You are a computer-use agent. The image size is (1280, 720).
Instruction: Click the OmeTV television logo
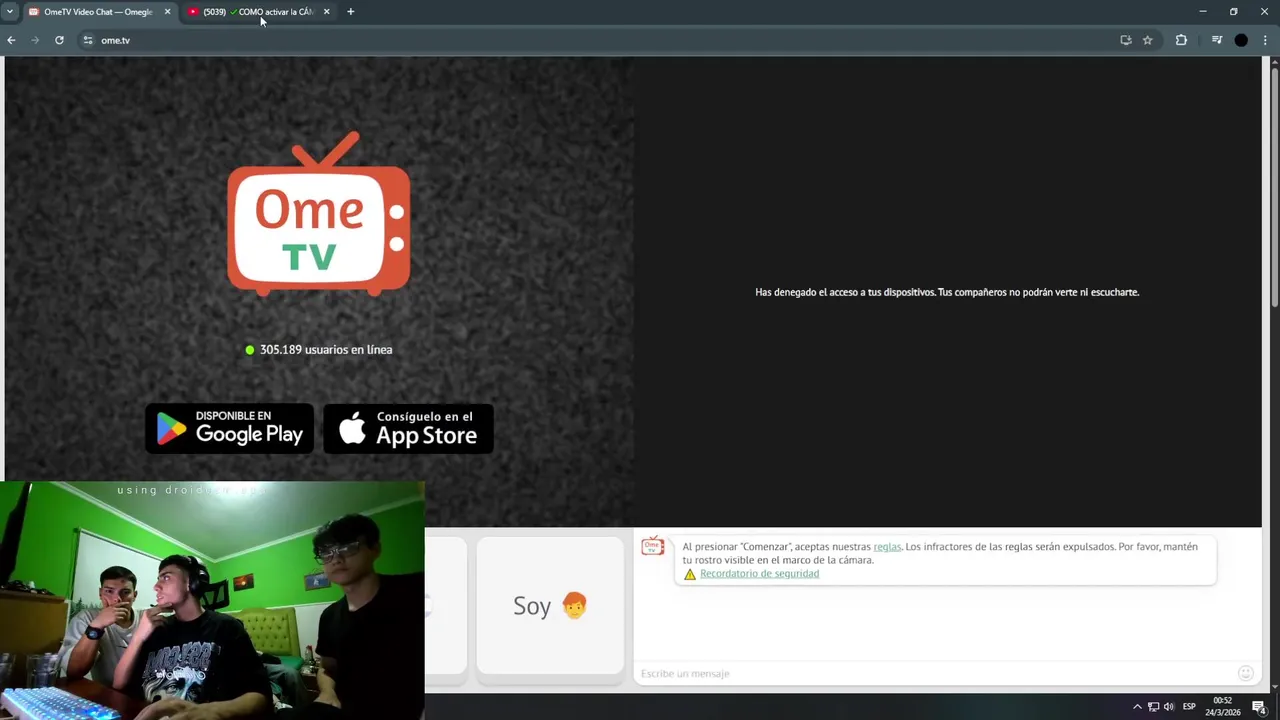coord(318,214)
